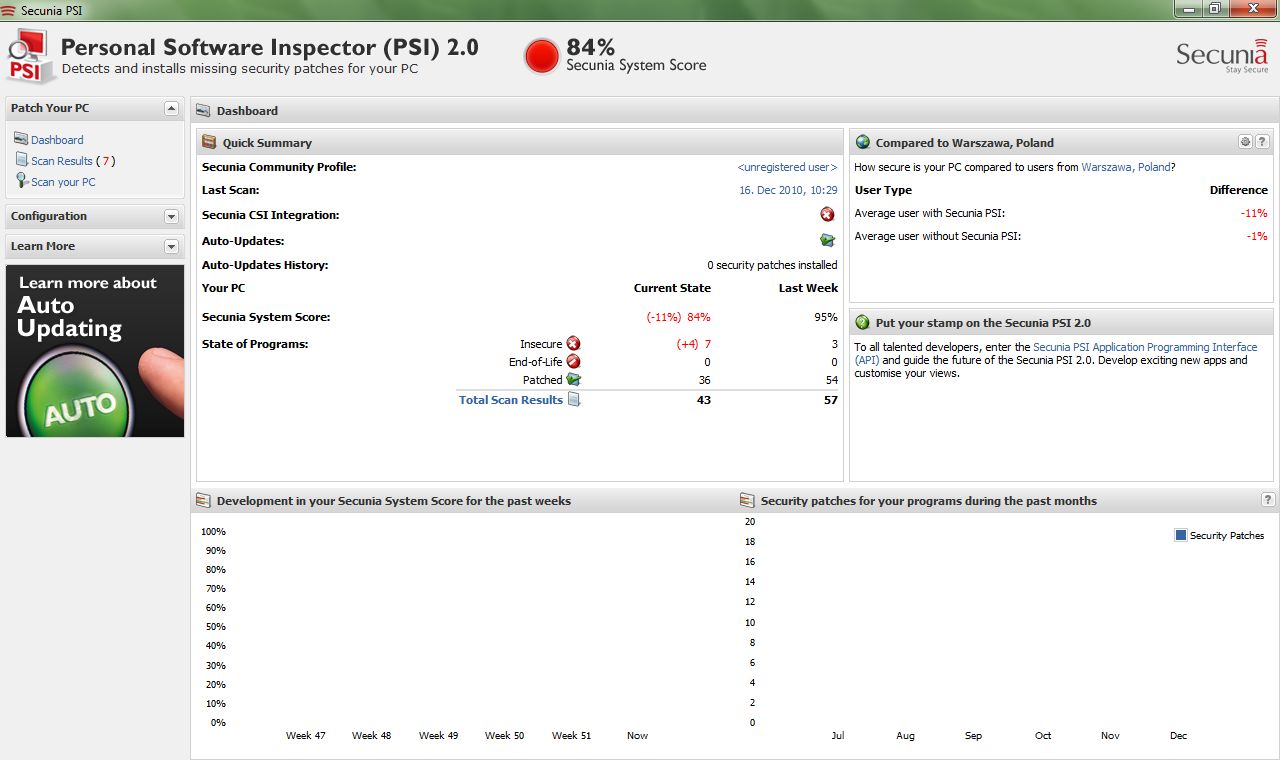Click 'Average user without Secunia PSI:' row

pyautogui.click(x=1061, y=236)
